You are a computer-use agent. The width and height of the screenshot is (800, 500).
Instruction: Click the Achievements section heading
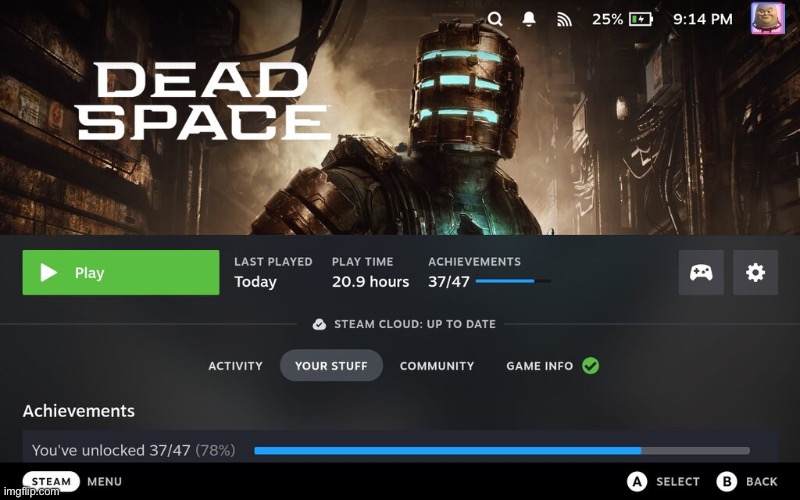click(x=79, y=411)
